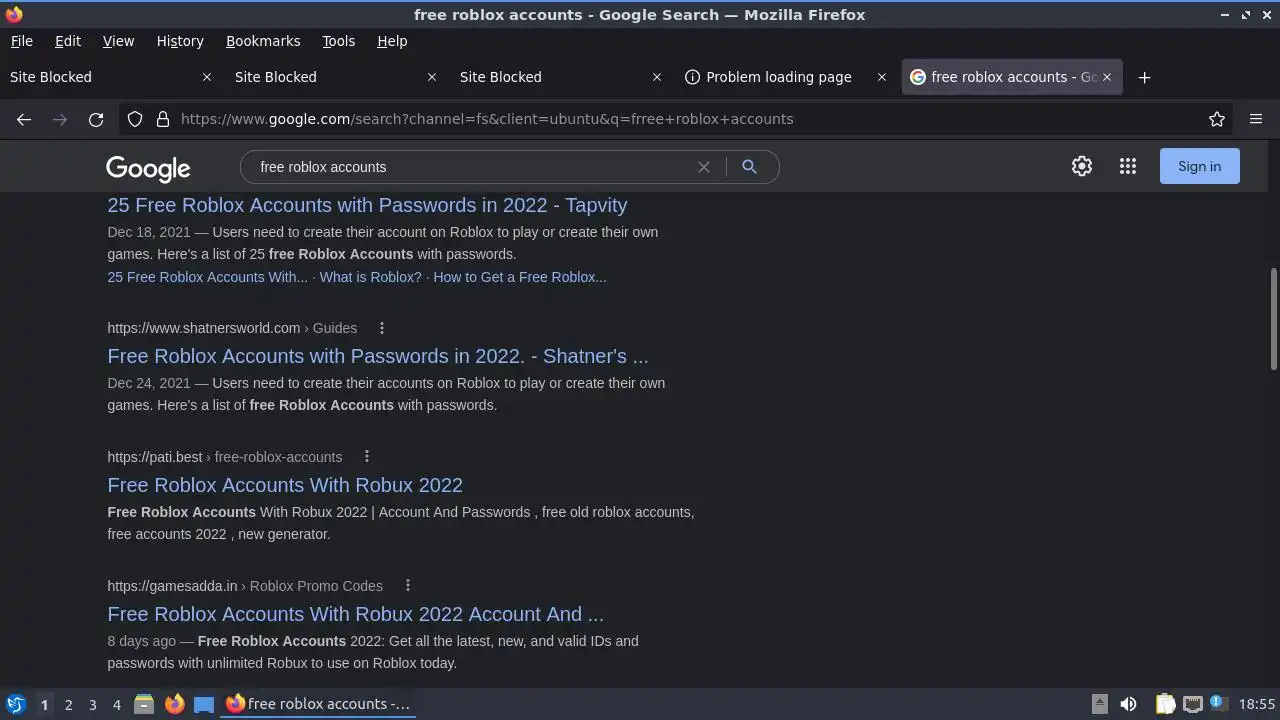Reload the current page

[96, 119]
